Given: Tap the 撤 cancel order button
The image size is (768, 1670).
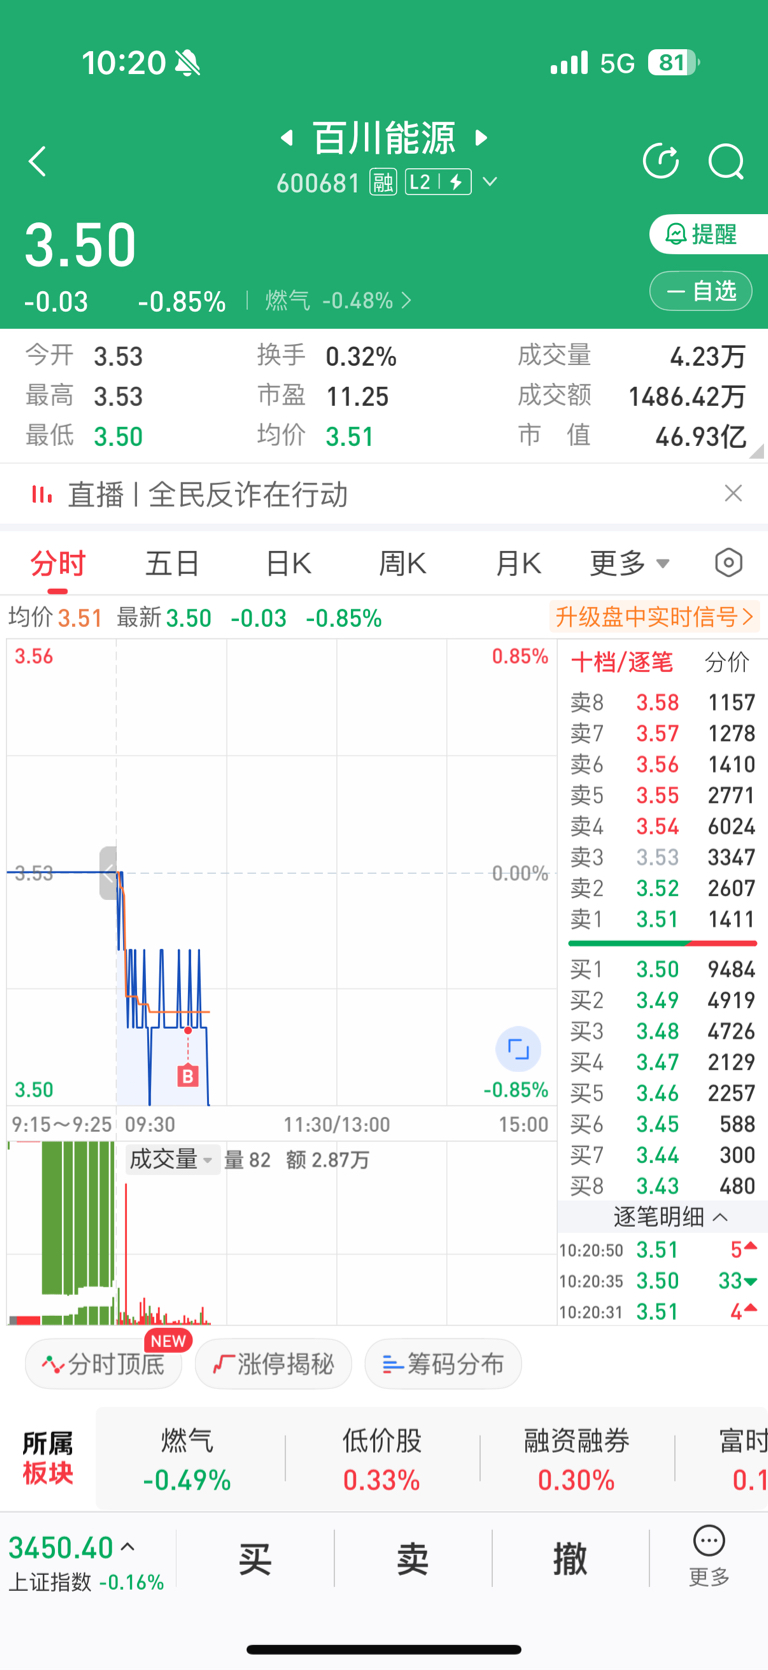Looking at the screenshot, I should [570, 1558].
